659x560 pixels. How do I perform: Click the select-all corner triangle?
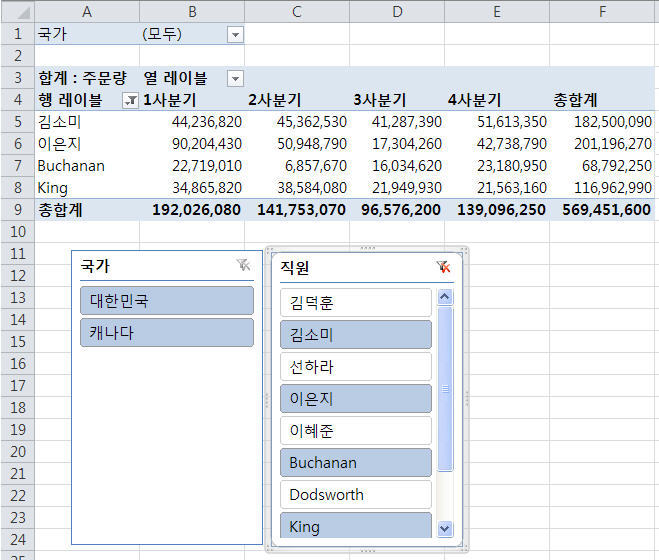click(18, 11)
